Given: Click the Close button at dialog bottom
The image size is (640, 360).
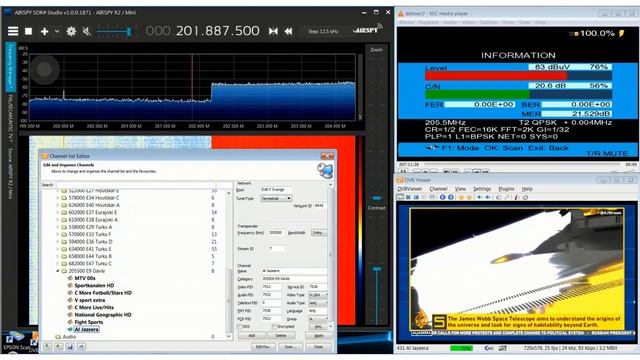Looking at the screenshot, I should click(x=318, y=347).
